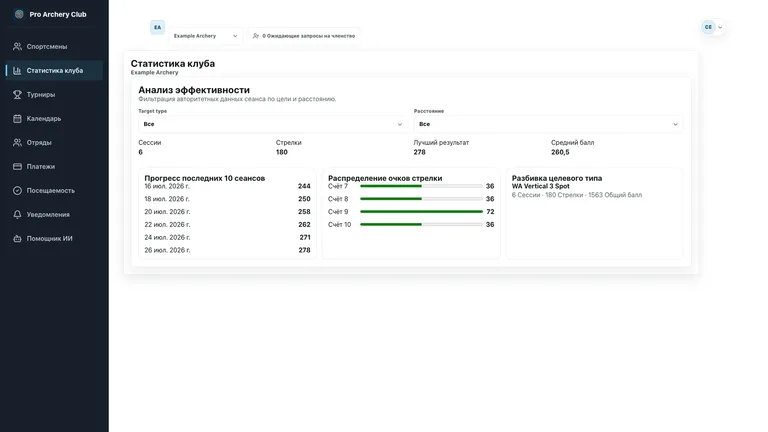Click the Анализ эффективности heading

click(x=194, y=90)
